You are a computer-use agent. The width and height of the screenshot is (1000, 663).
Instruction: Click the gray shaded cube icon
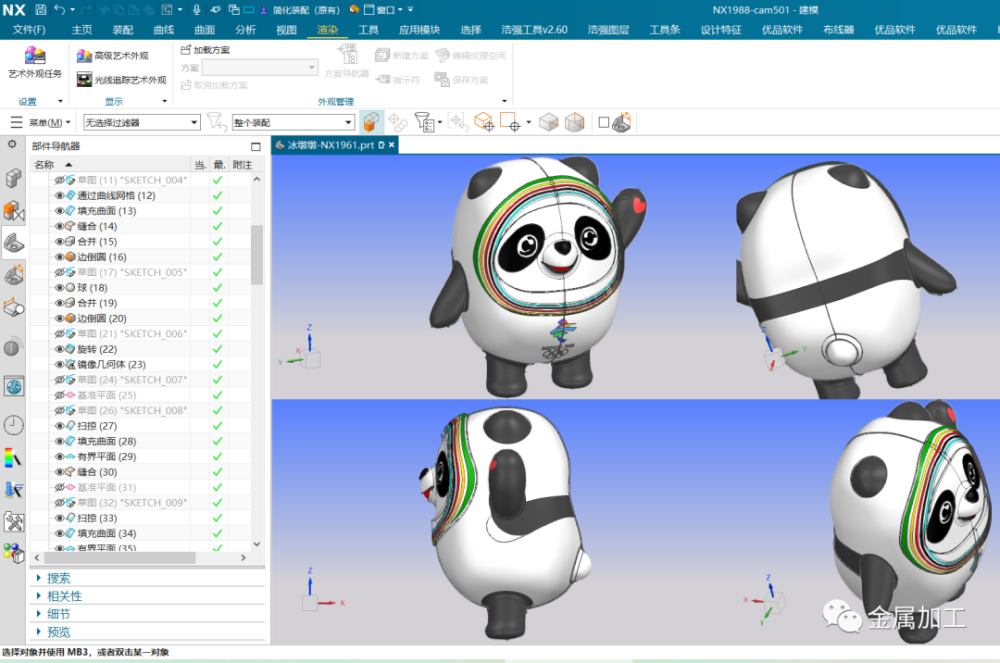548,122
